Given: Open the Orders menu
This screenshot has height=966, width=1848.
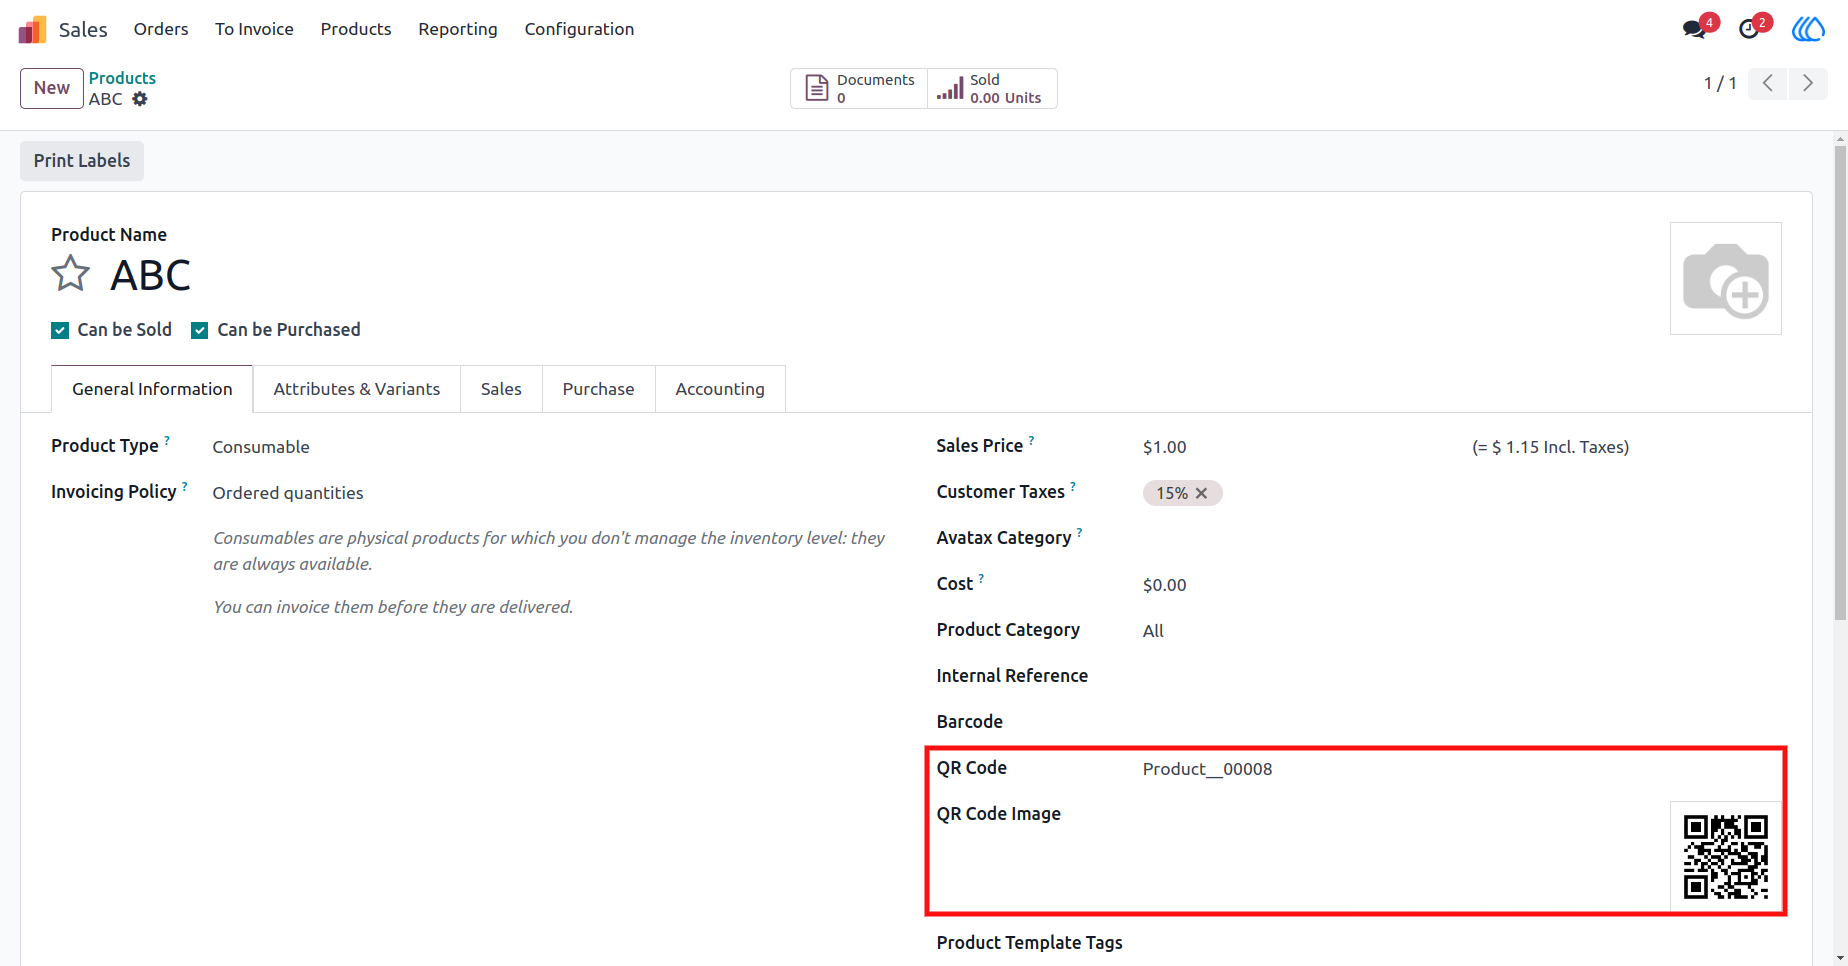Looking at the screenshot, I should coord(161,29).
